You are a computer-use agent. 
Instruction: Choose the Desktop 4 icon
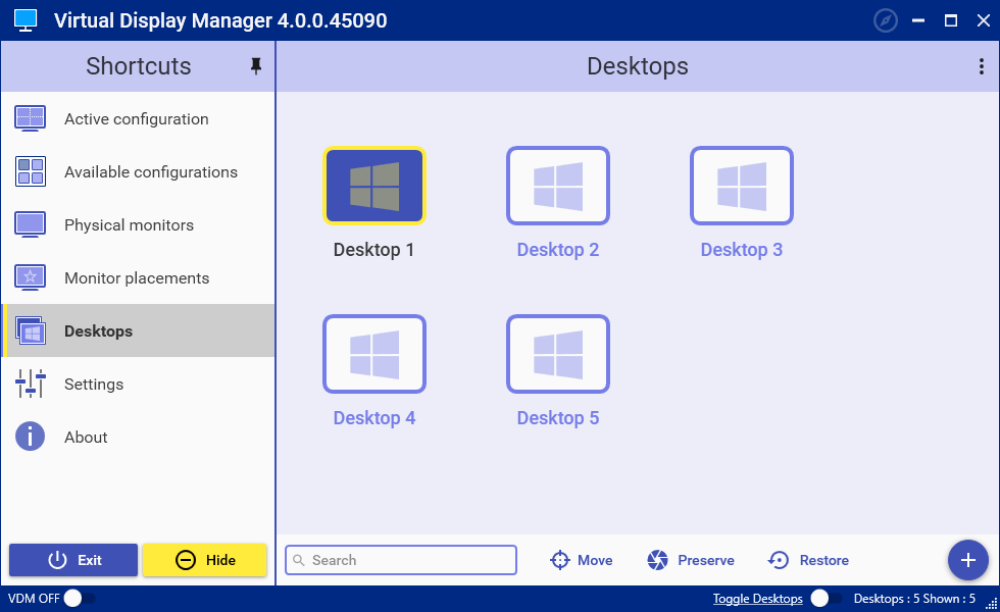point(374,354)
